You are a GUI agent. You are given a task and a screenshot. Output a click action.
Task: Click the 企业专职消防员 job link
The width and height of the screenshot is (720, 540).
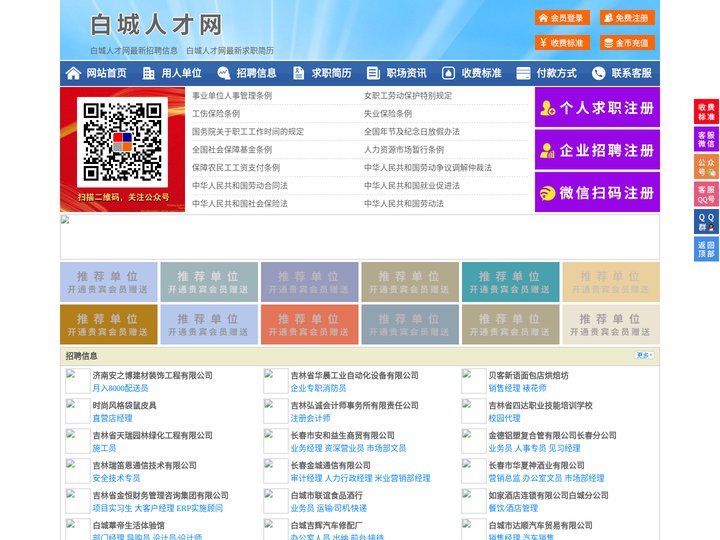318,388
